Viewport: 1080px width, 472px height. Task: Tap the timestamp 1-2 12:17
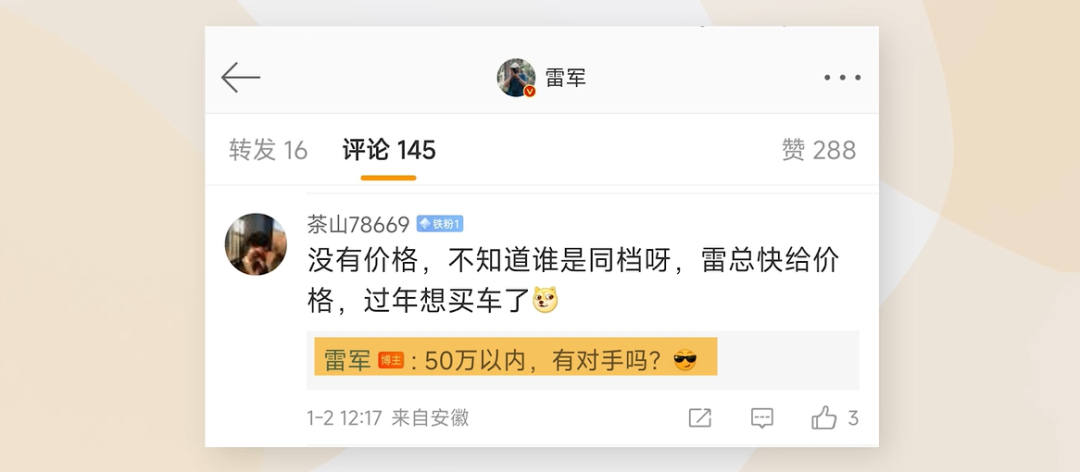click(344, 418)
